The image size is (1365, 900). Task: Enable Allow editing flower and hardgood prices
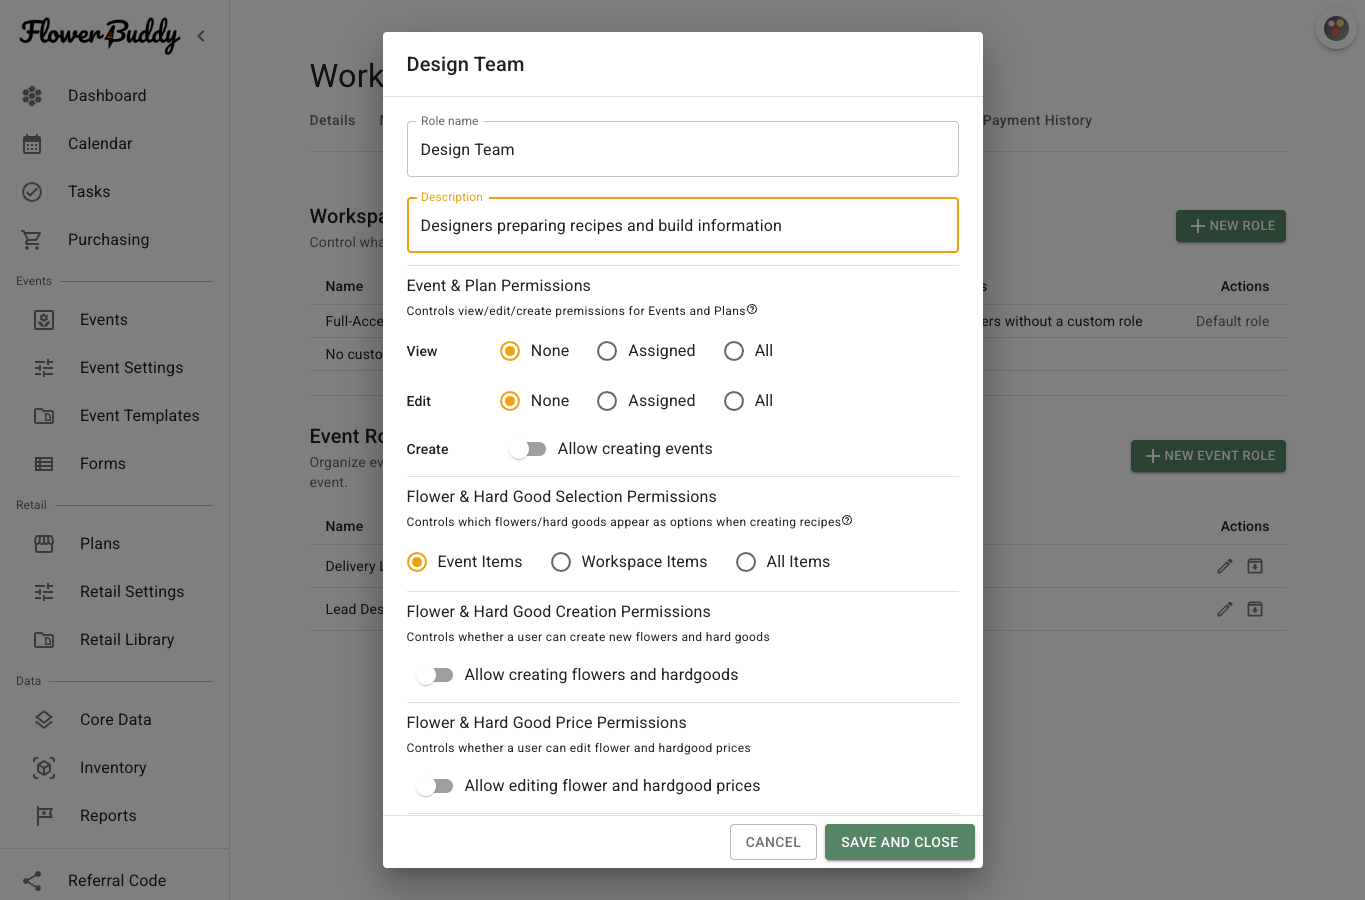coord(434,786)
